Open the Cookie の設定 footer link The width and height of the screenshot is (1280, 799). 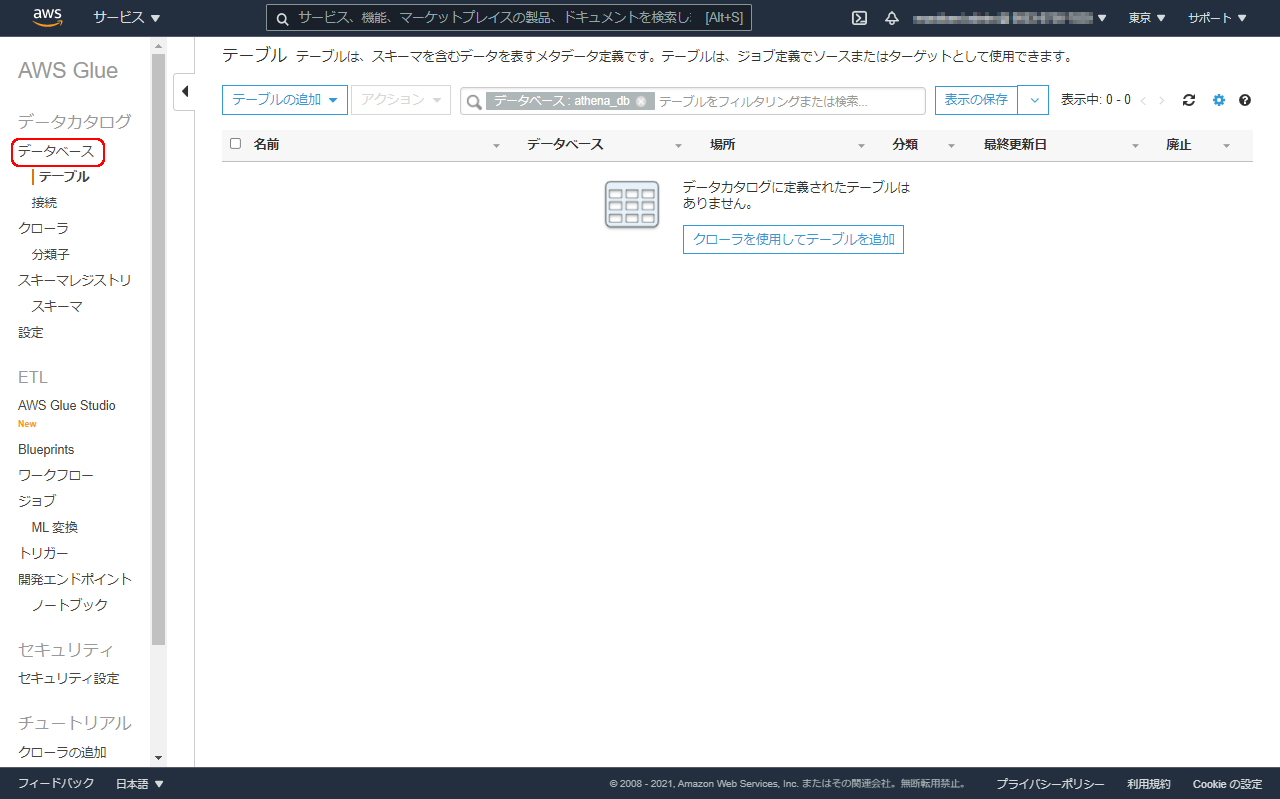point(1227,784)
